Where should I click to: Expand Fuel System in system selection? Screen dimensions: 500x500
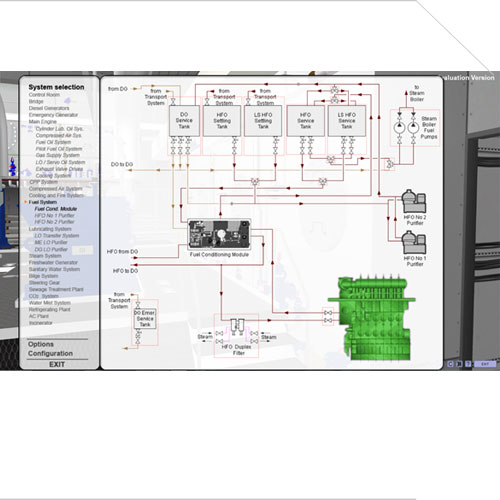click(x=43, y=202)
